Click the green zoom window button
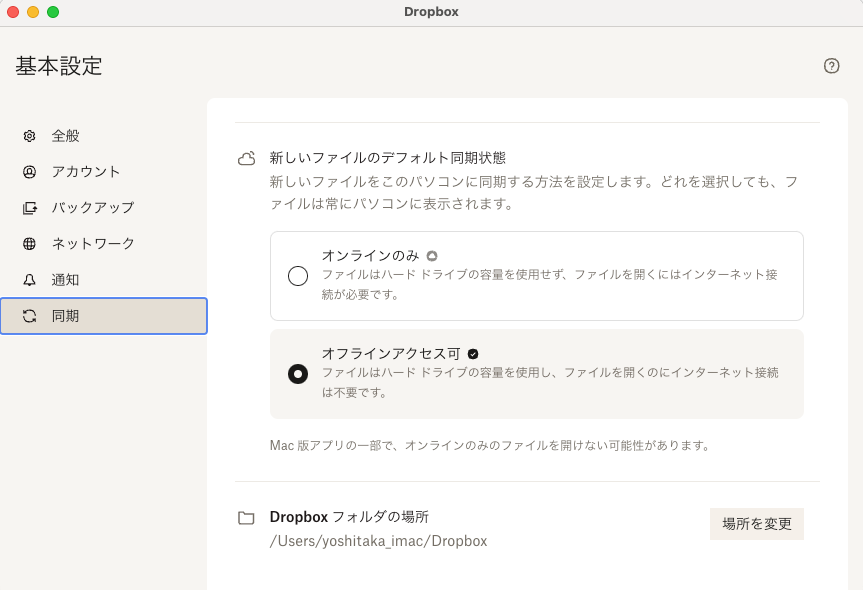Screen dimensions: 863x590 click(x=53, y=12)
